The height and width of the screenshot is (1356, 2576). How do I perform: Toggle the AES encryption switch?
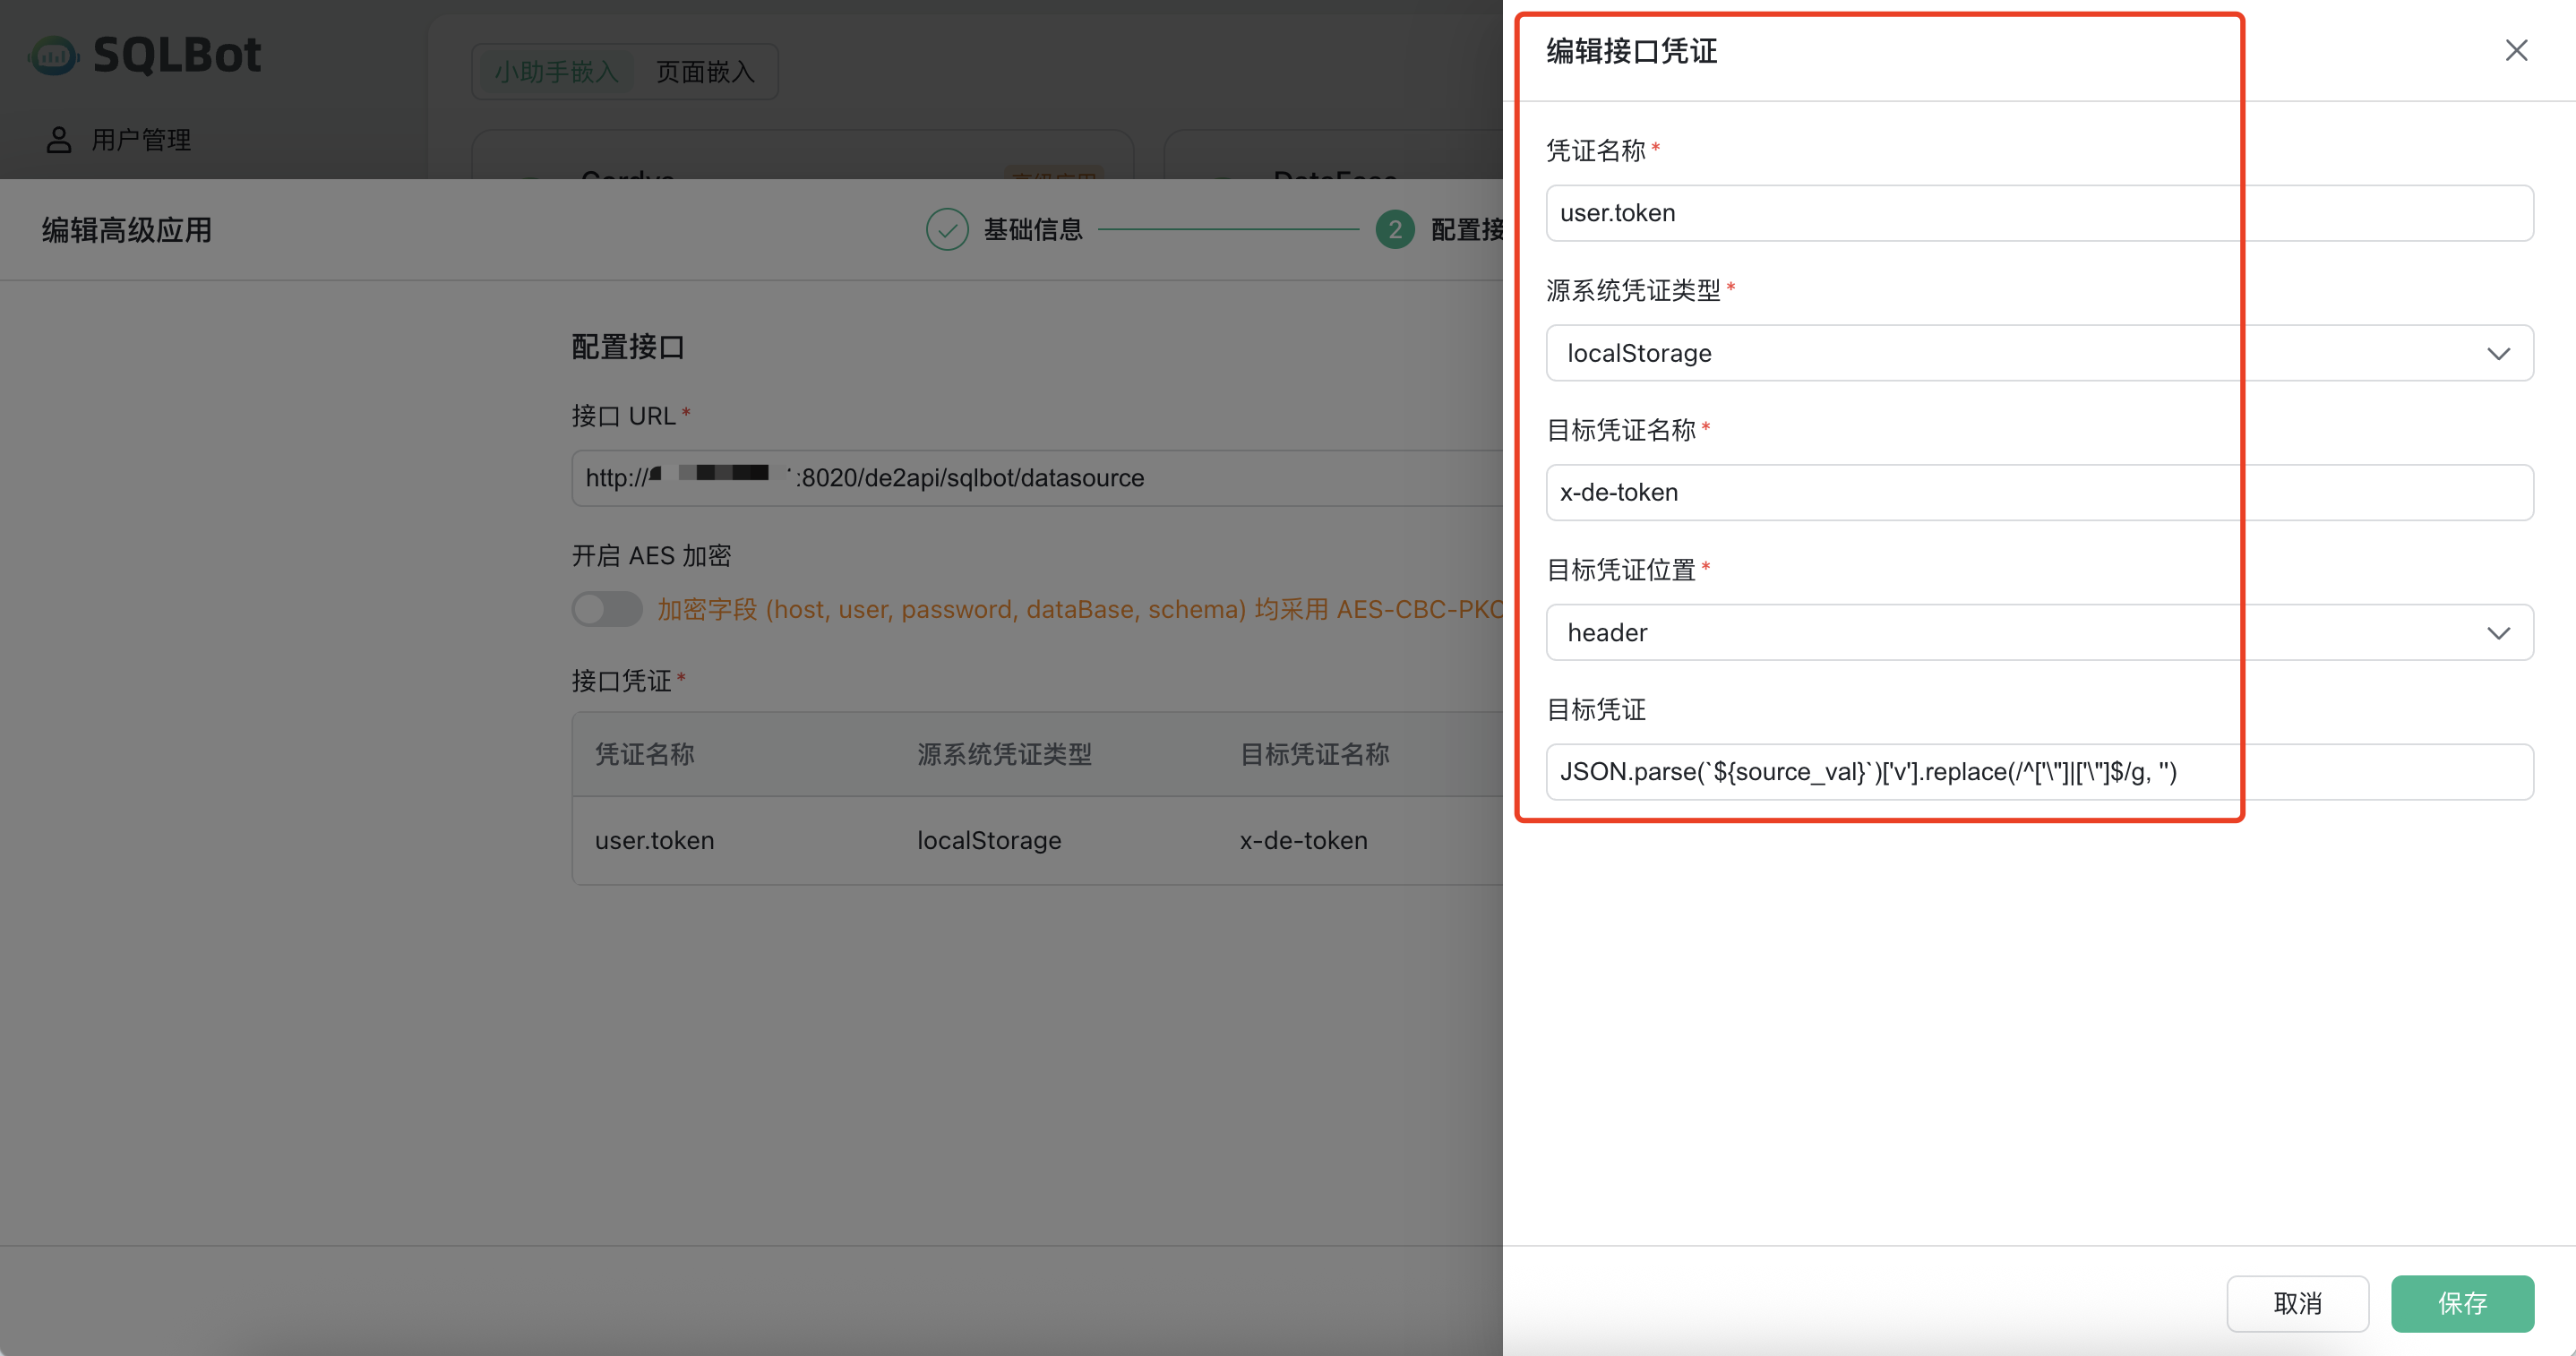pyautogui.click(x=607, y=609)
